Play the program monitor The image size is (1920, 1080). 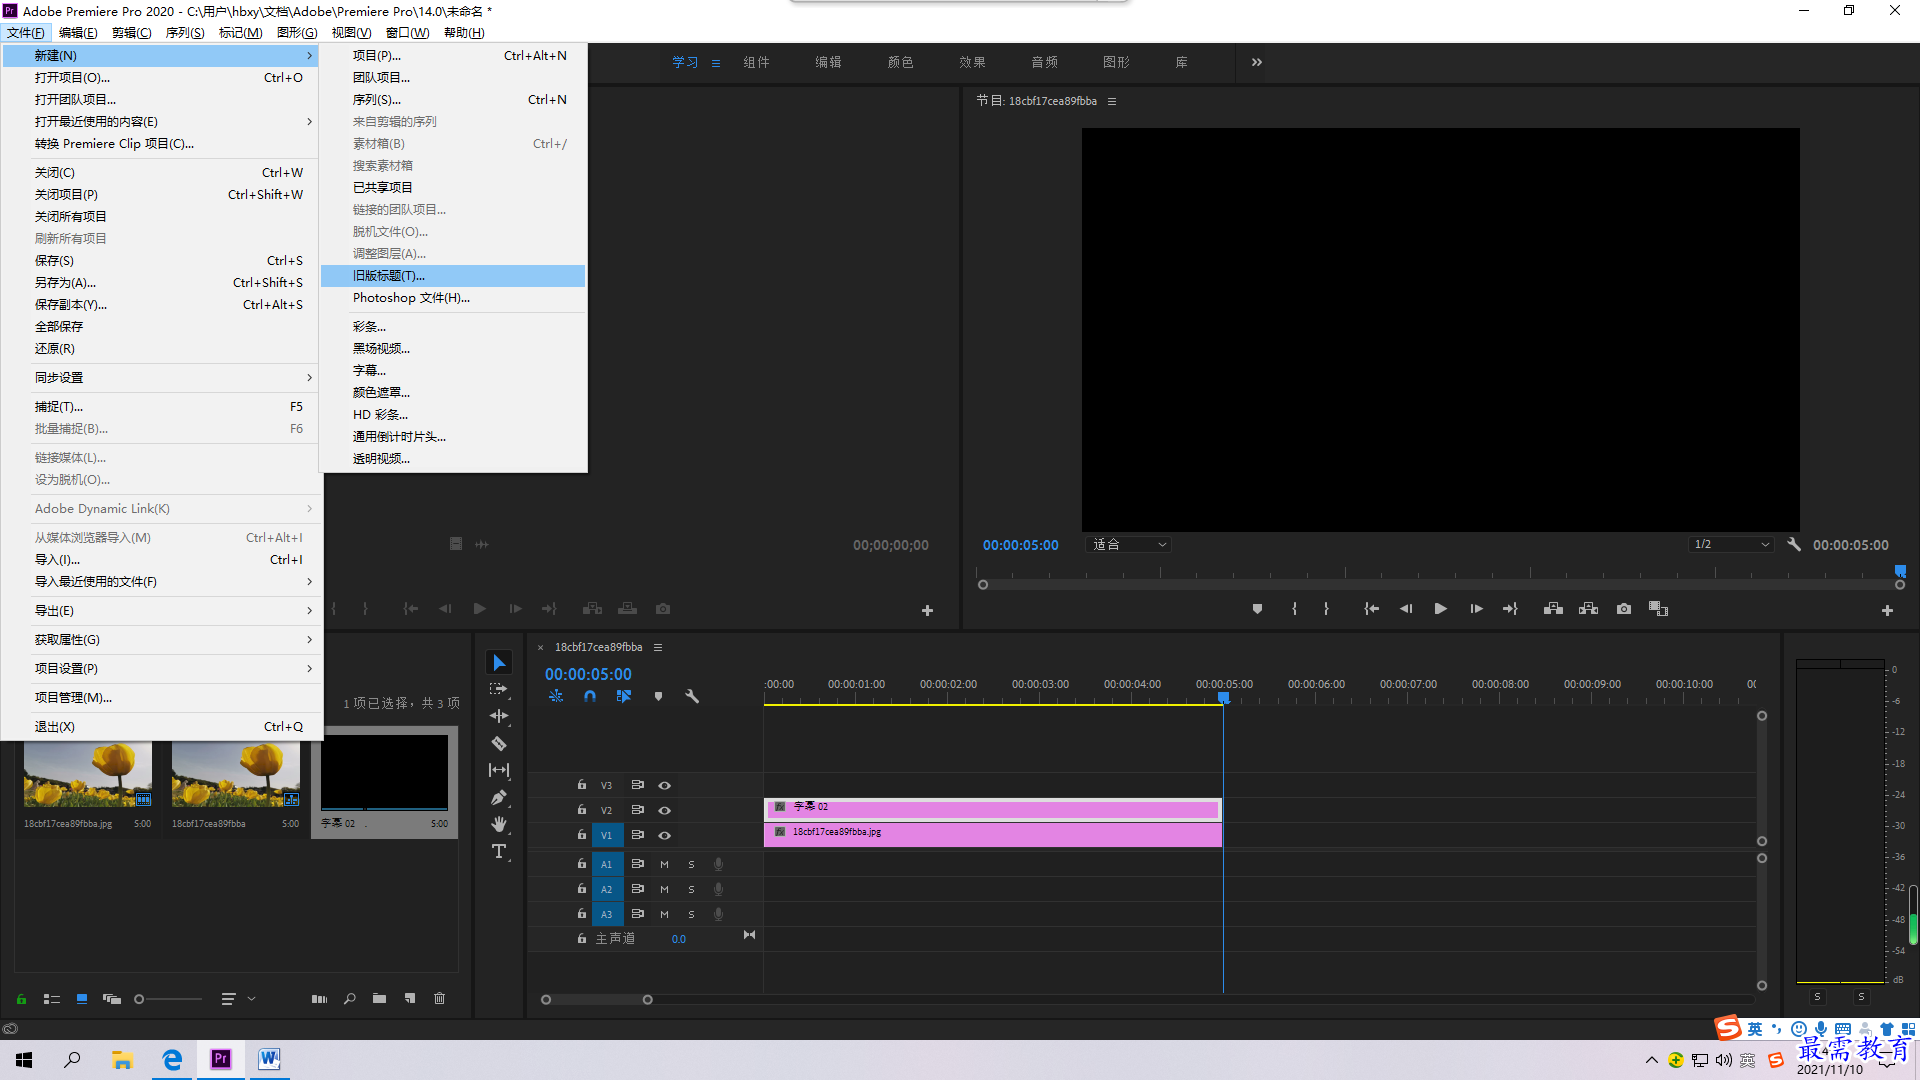(1441, 609)
